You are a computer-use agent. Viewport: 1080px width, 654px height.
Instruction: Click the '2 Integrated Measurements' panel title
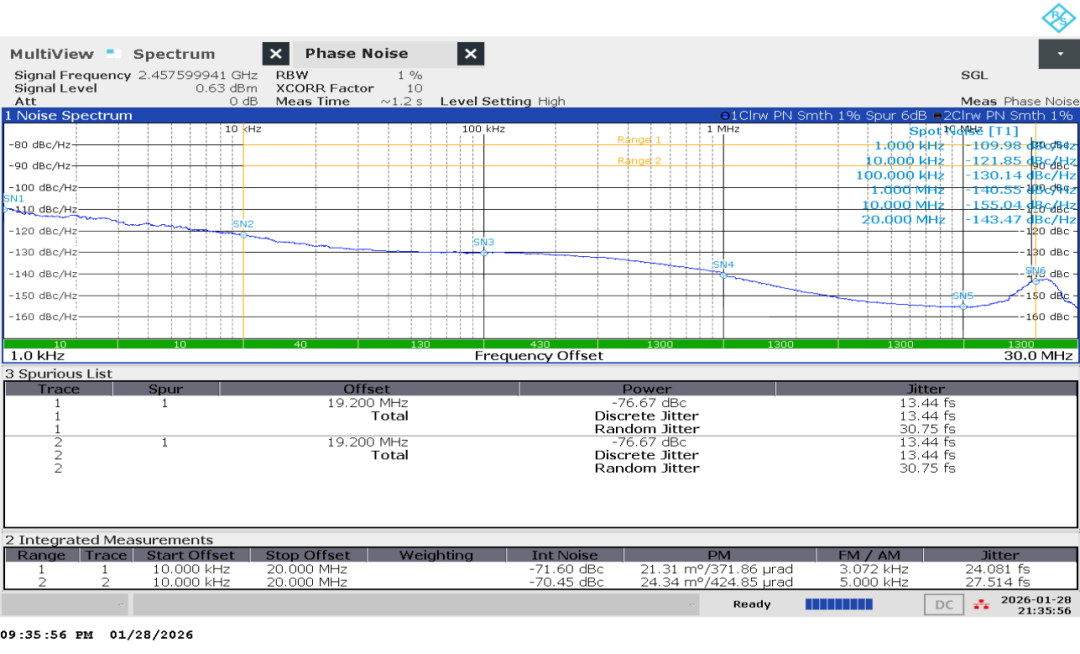pos(109,540)
